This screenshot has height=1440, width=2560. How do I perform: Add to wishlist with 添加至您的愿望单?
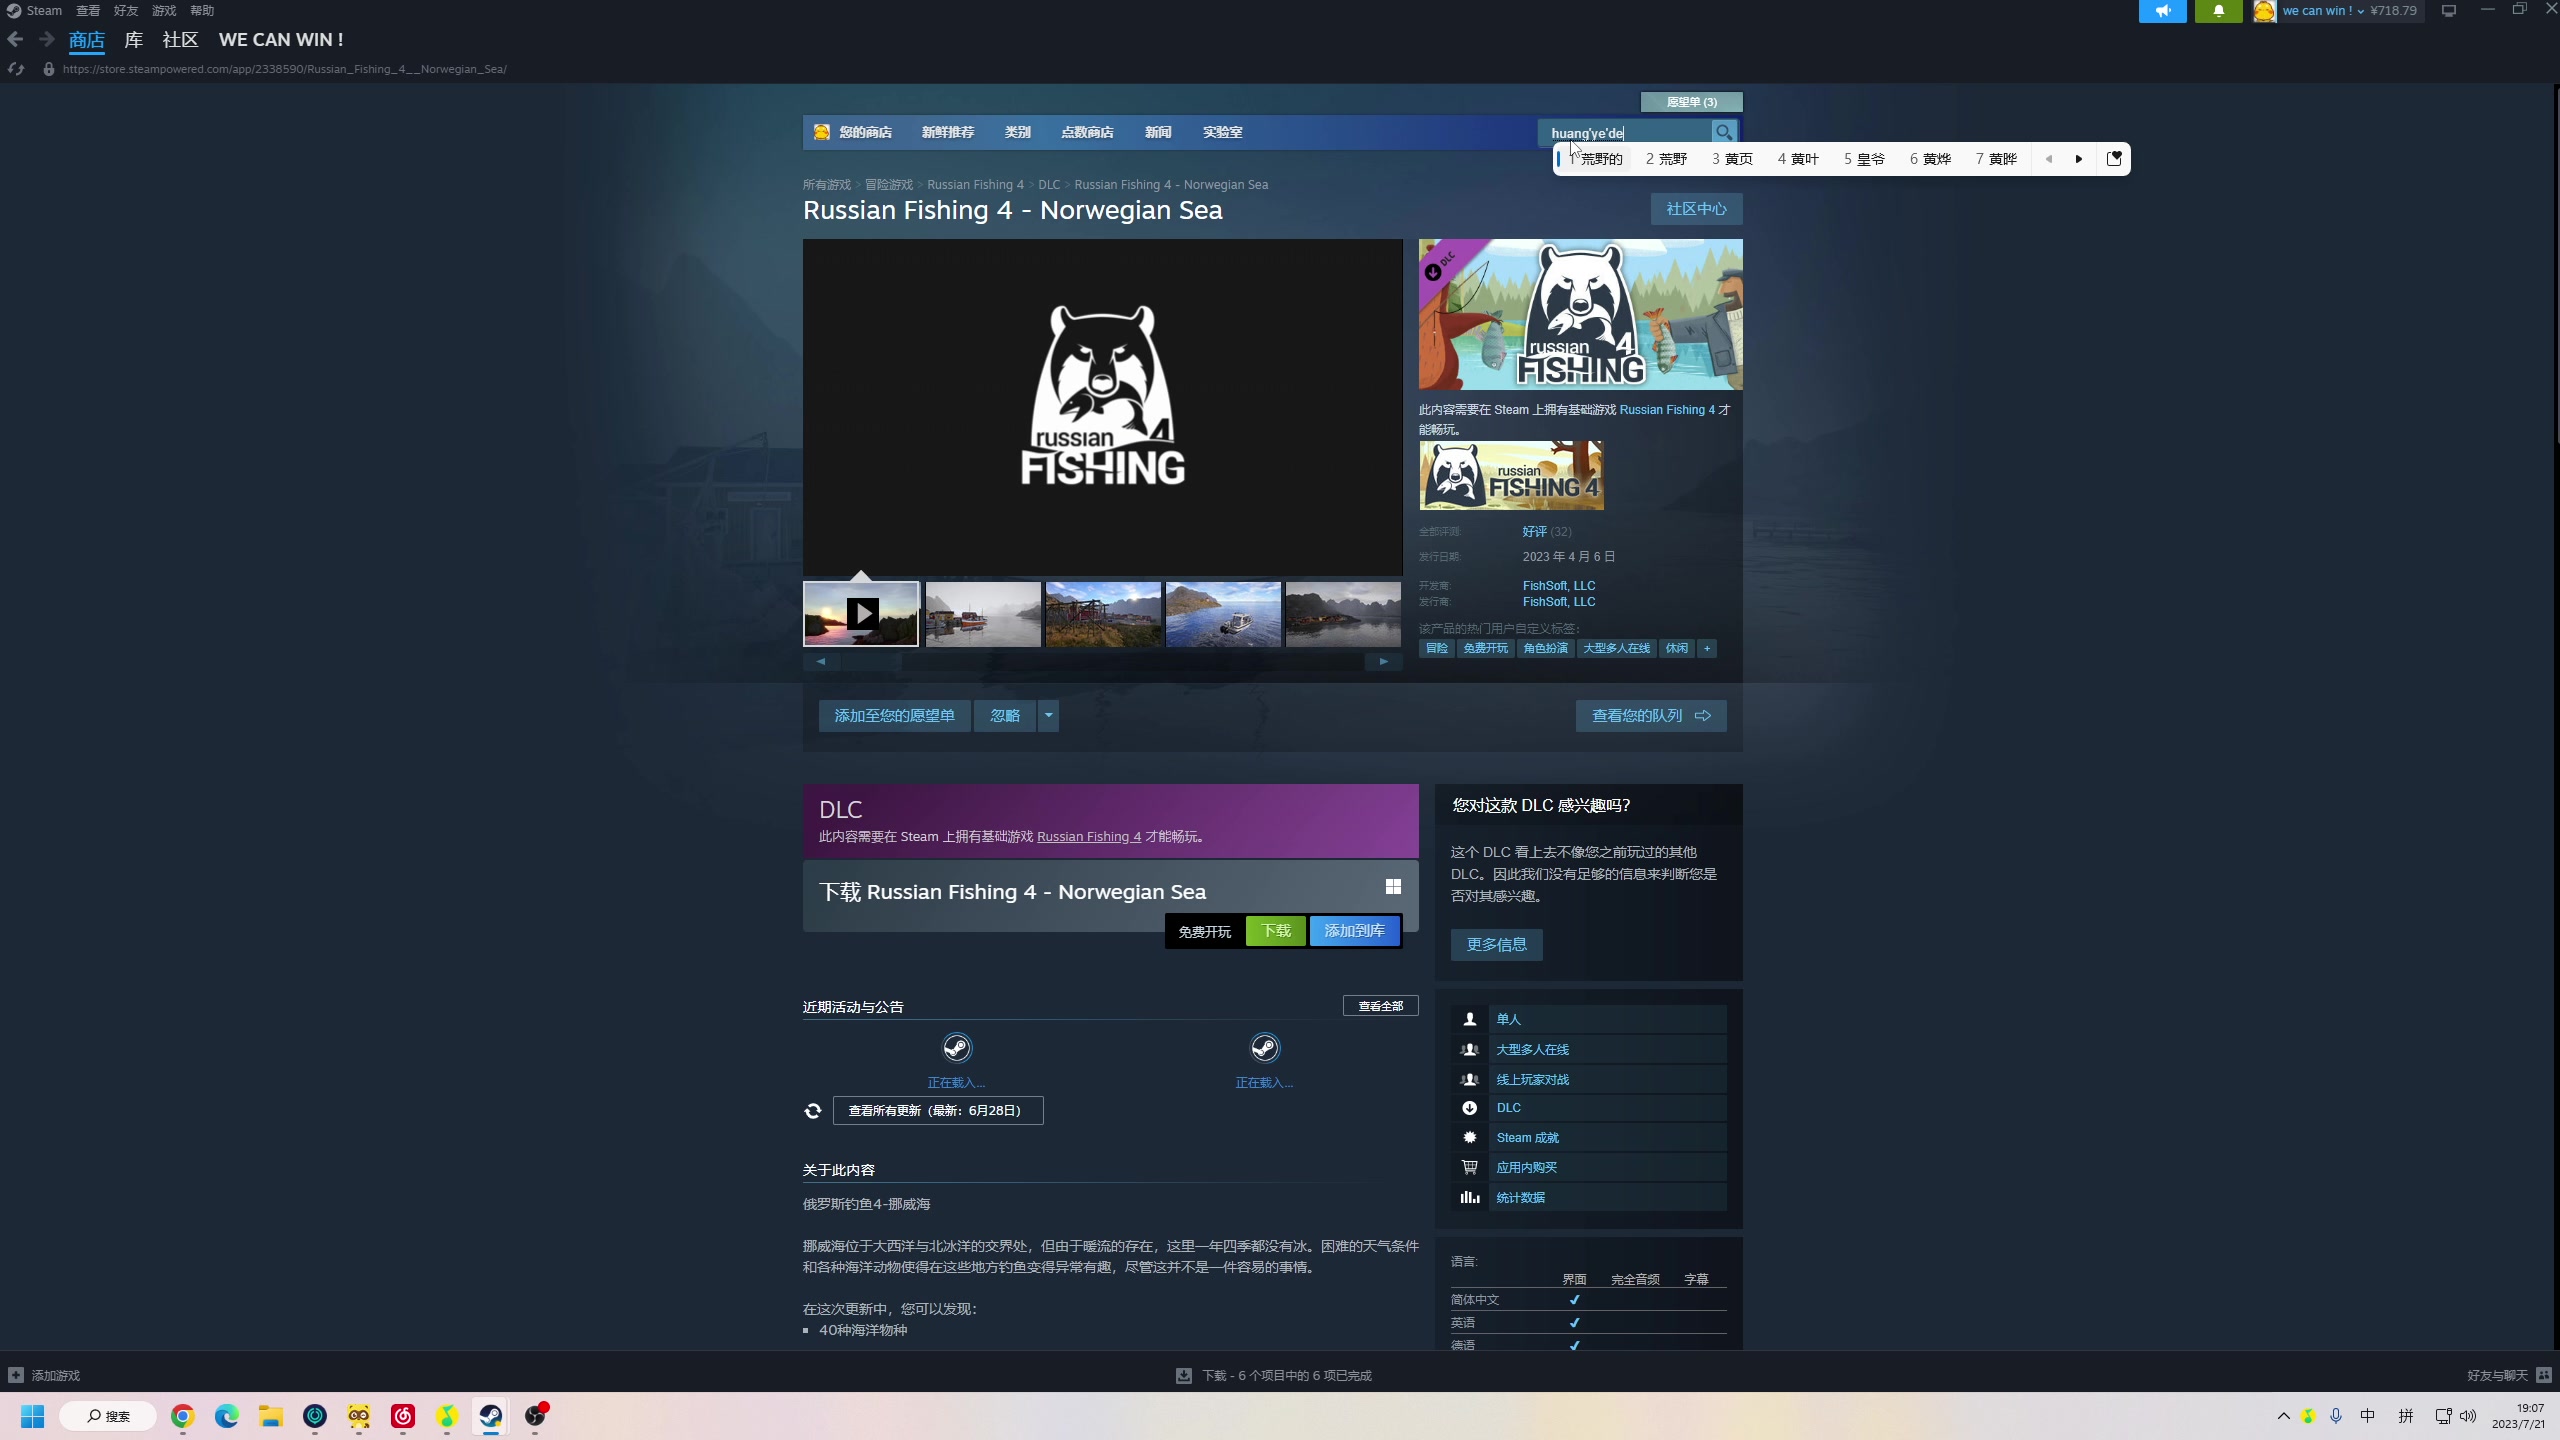894,716
